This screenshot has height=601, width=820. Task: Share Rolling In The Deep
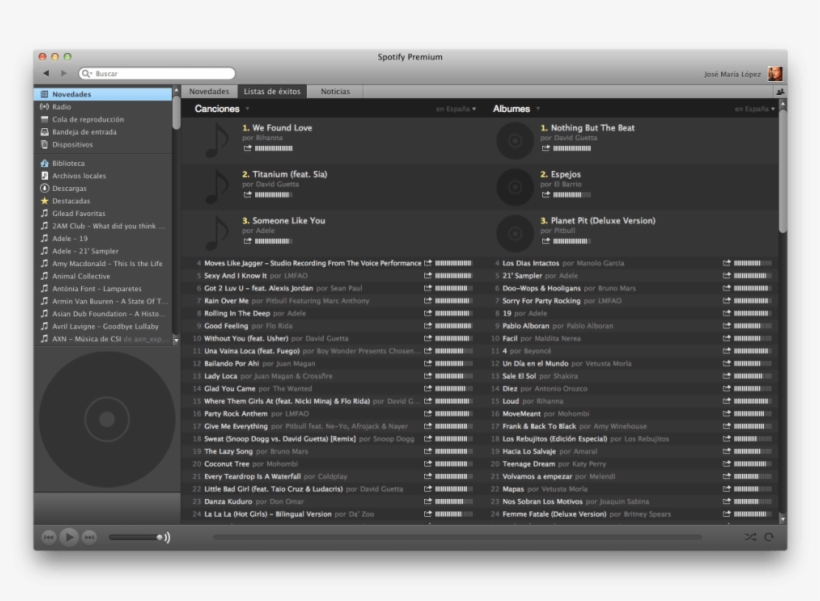point(428,313)
